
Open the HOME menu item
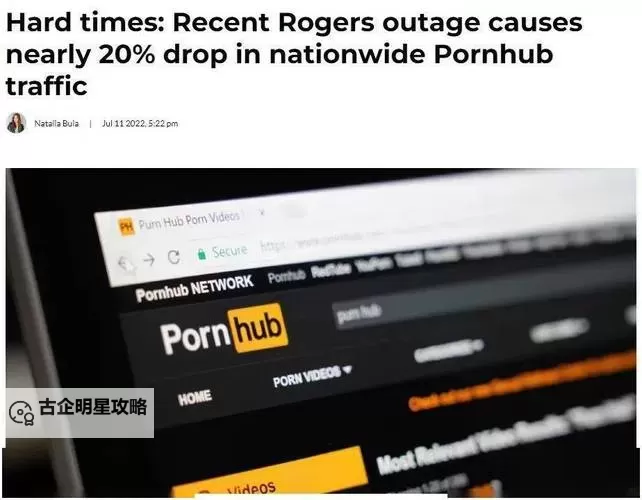[195, 397]
